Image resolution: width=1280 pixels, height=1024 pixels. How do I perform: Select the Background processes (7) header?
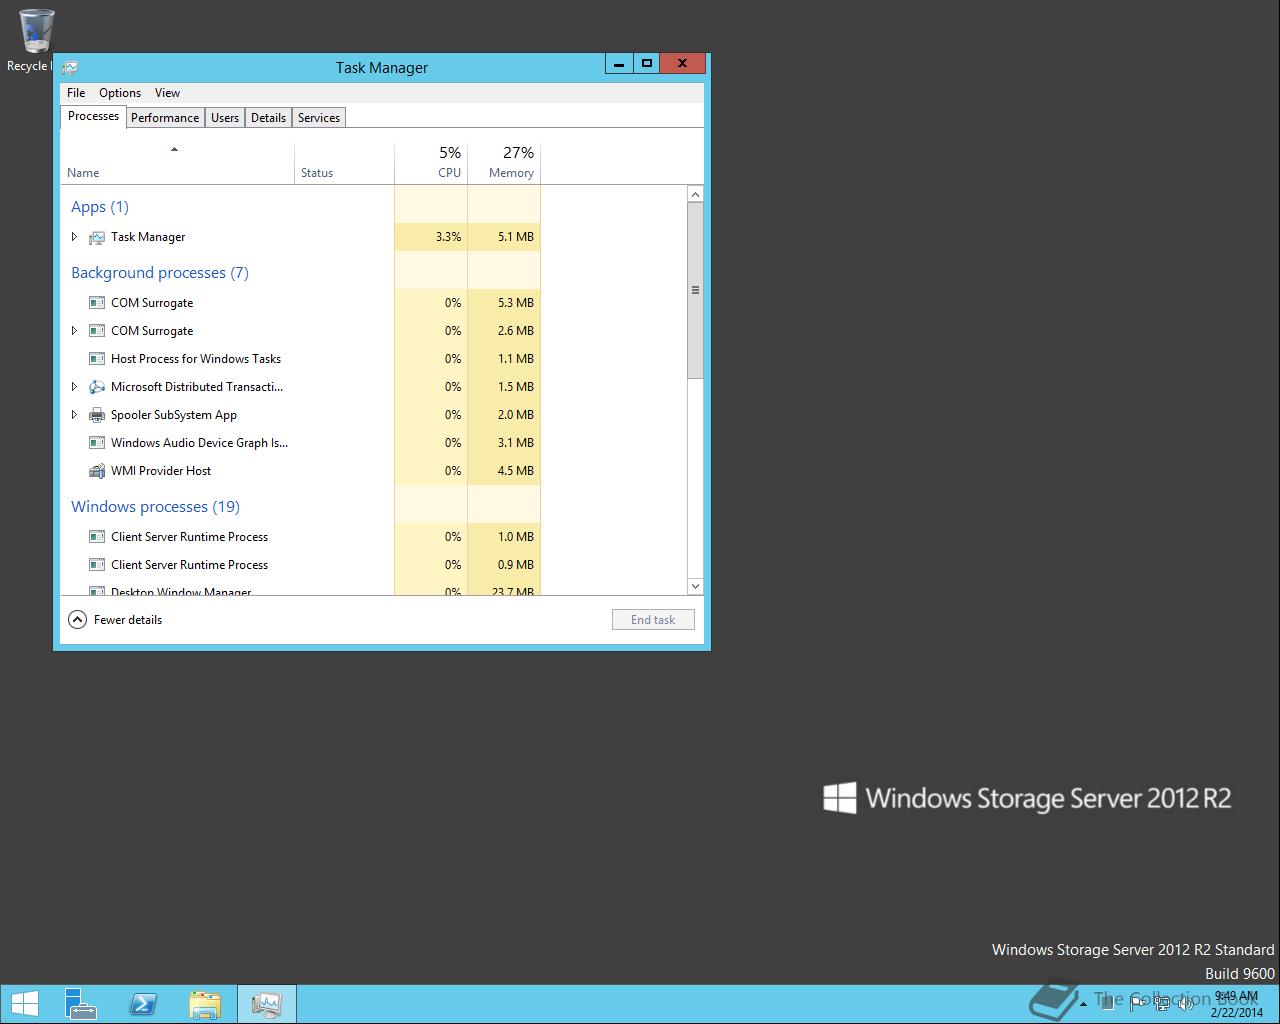click(x=160, y=273)
